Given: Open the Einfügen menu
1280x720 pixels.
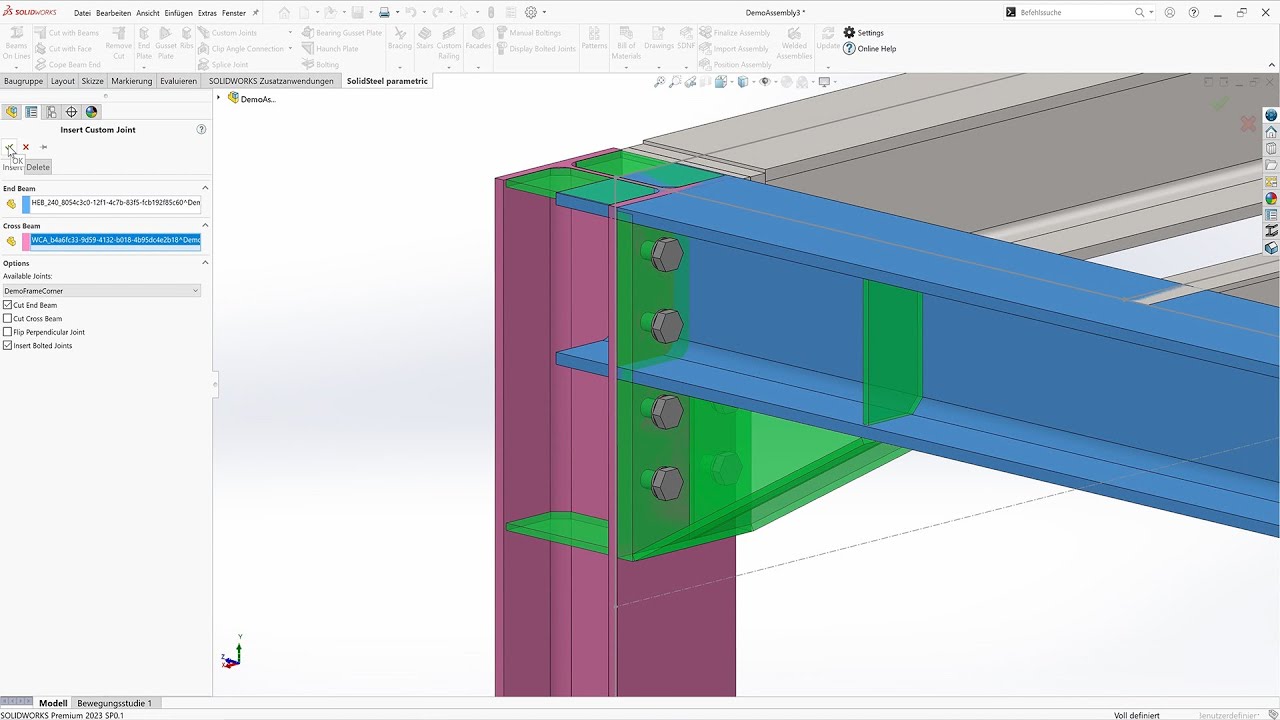Looking at the screenshot, I should click(x=178, y=13).
